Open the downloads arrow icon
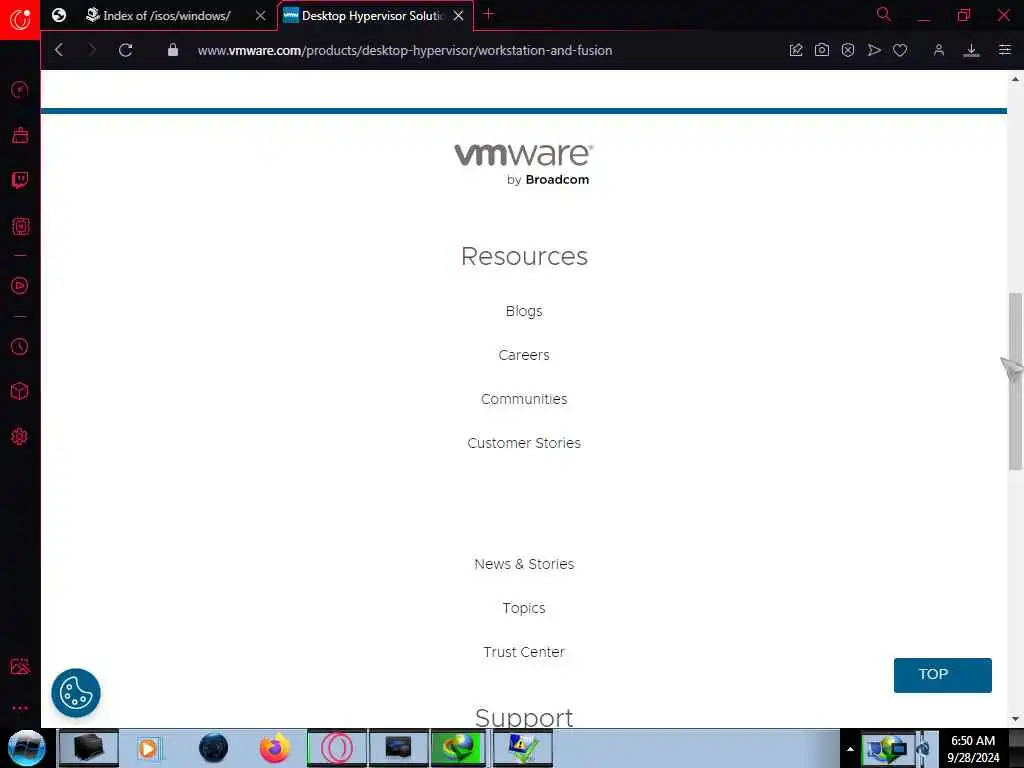 971,50
